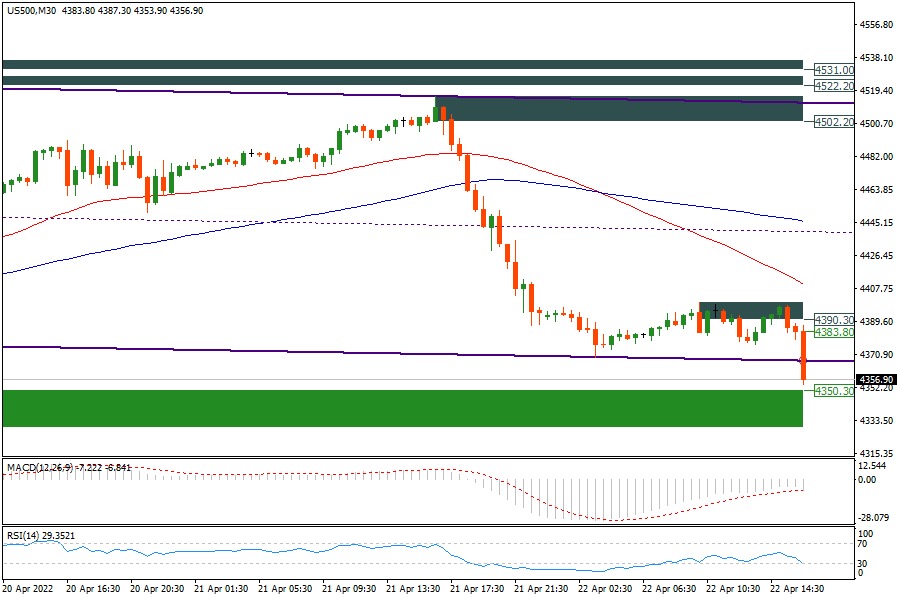The image size is (900, 600).
Task: Click the US500,M30 chart title label
Action: [30, 10]
